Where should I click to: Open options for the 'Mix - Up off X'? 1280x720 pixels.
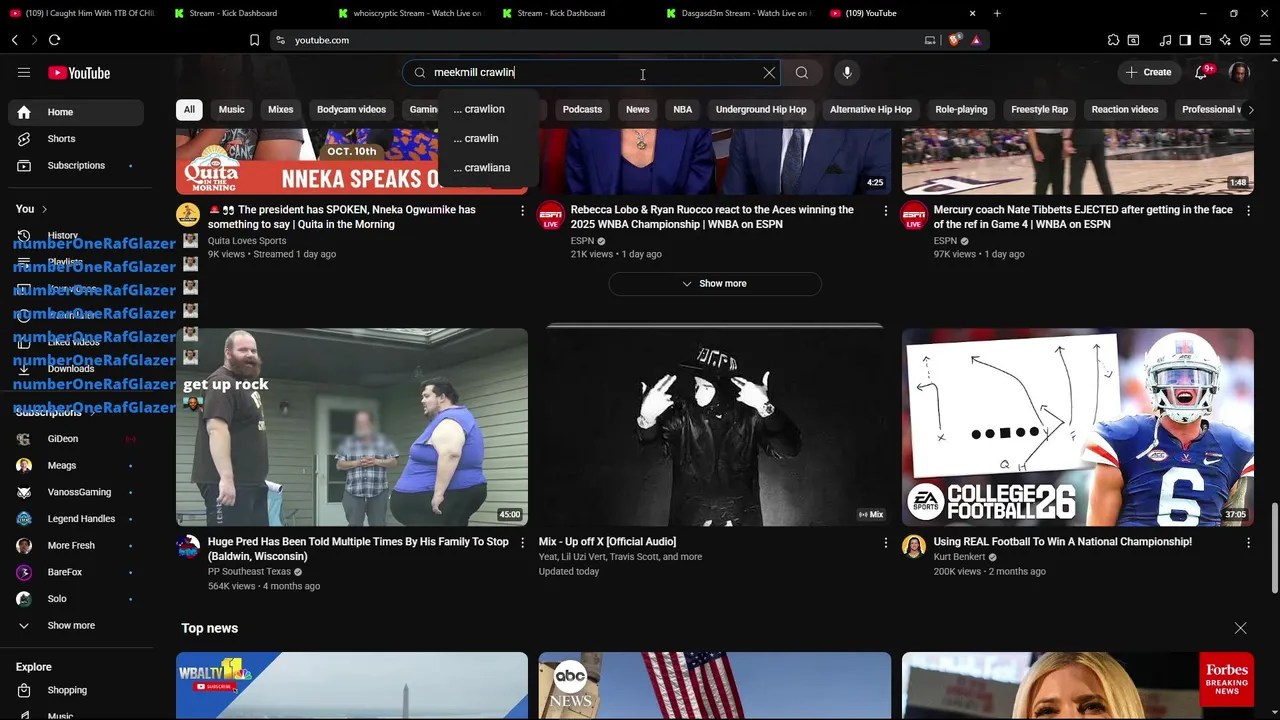click(885, 543)
